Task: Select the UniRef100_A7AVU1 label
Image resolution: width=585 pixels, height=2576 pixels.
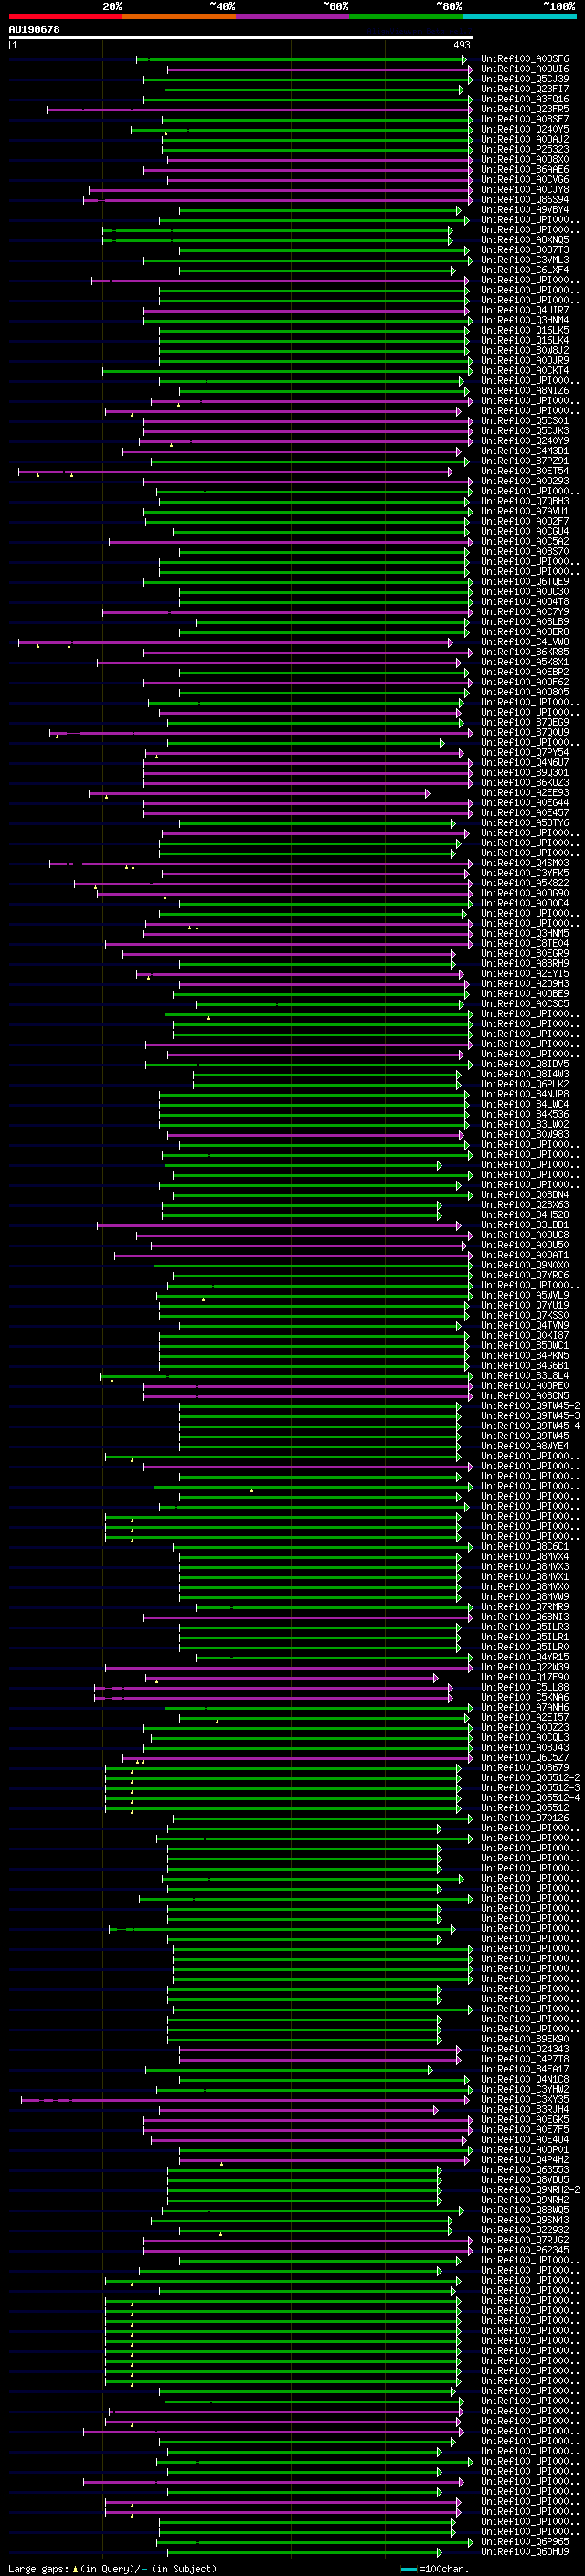Action: [x=525, y=511]
